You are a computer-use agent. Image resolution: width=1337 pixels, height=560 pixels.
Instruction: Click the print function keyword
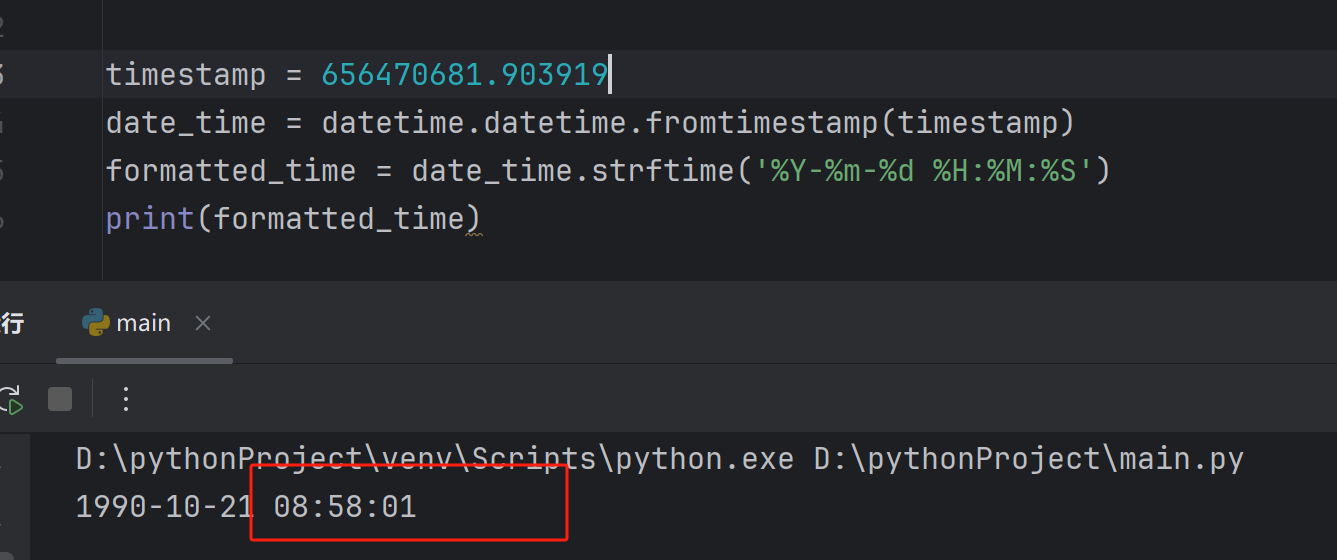pos(150,218)
